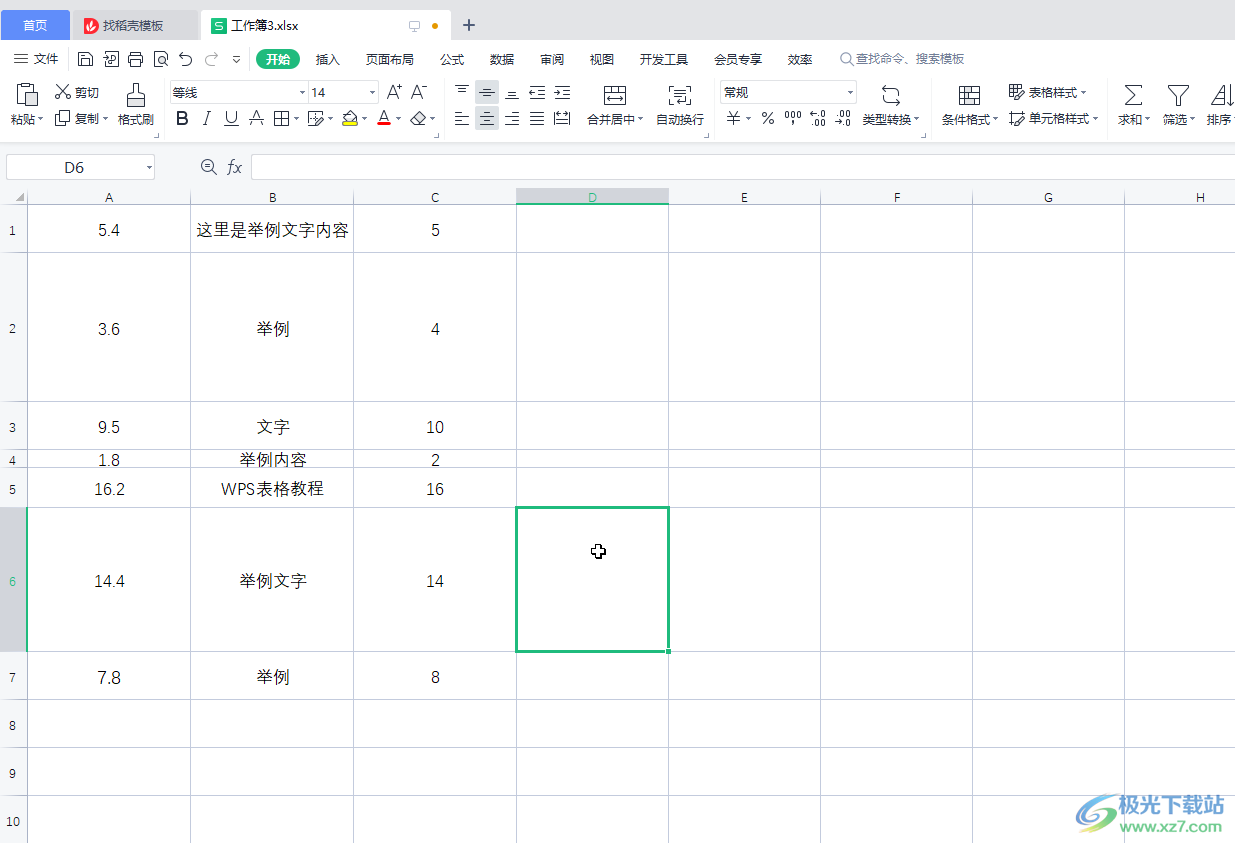Select the Format Painter (格式刷) tool
The image size is (1235, 843).
pos(135,105)
